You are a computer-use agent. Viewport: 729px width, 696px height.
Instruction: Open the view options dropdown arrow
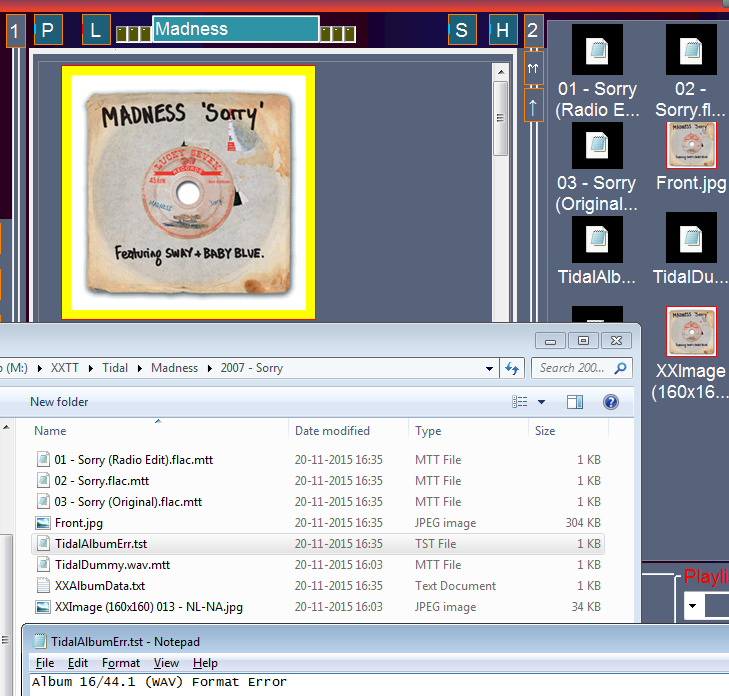pyautogui.click(x=541, y=402)
